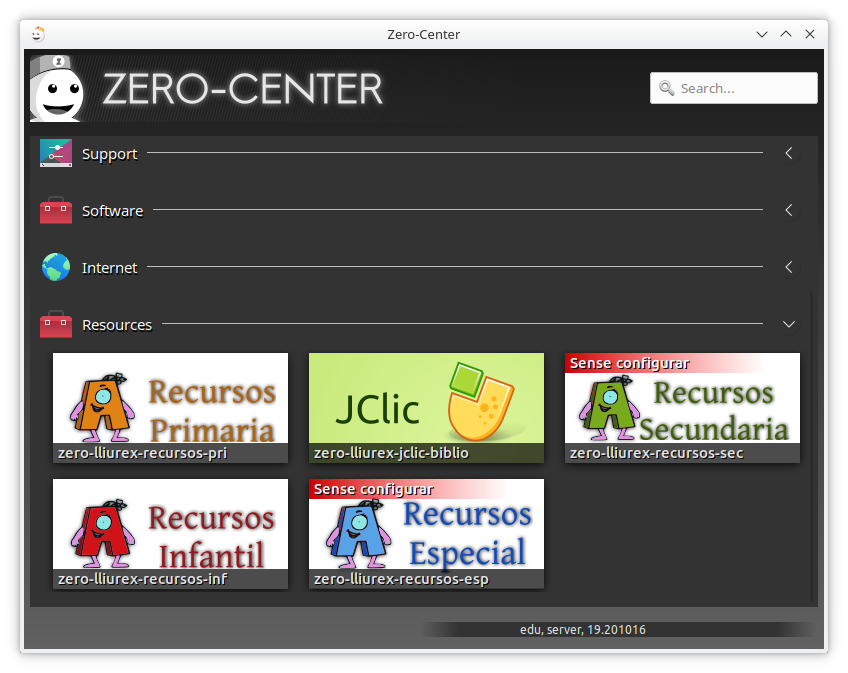Image resolution: width=848 pixels, height=673 pixels.
Task: Expand the Software section chevron
Action: tap(789, 210)
